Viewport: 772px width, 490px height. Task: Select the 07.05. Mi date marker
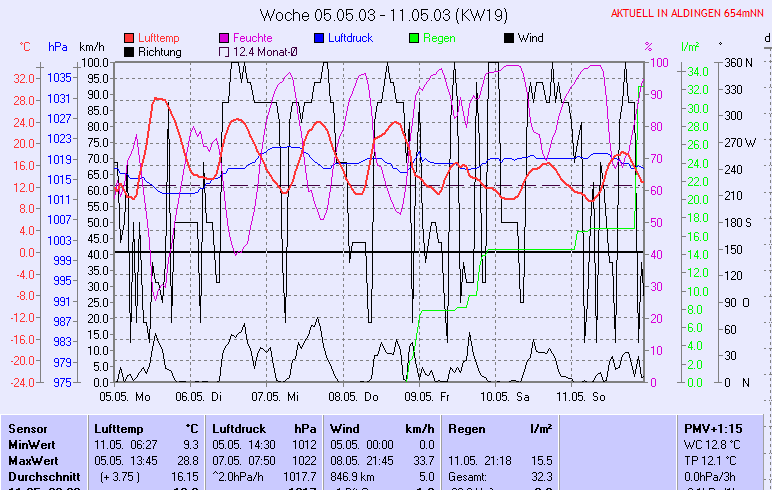pyautogui.click(x=282, y=396)
